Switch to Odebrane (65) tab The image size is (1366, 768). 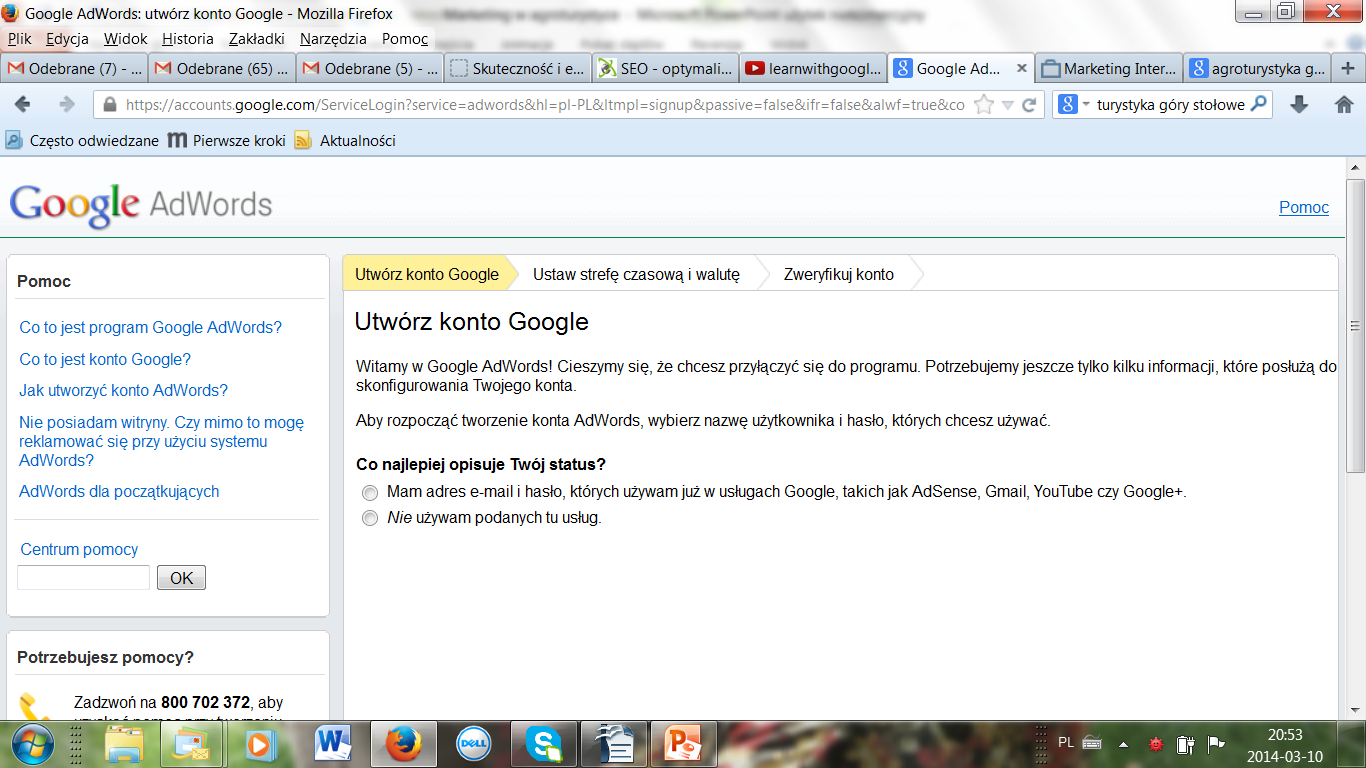pos(223,68)
